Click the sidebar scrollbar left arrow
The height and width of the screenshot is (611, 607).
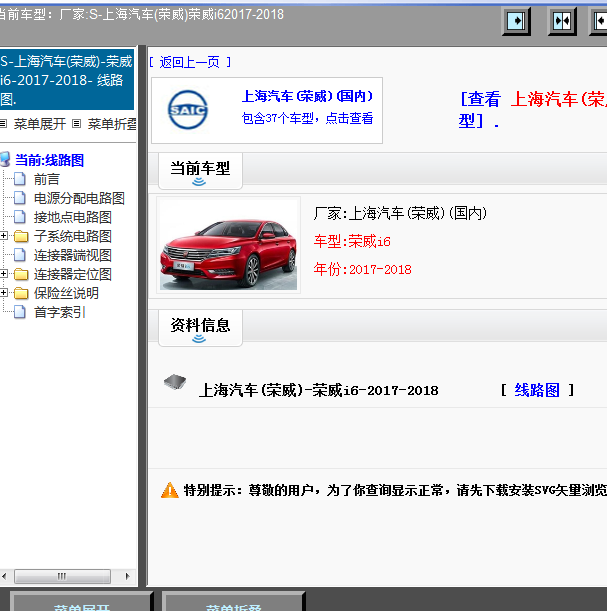click(4, 576)
